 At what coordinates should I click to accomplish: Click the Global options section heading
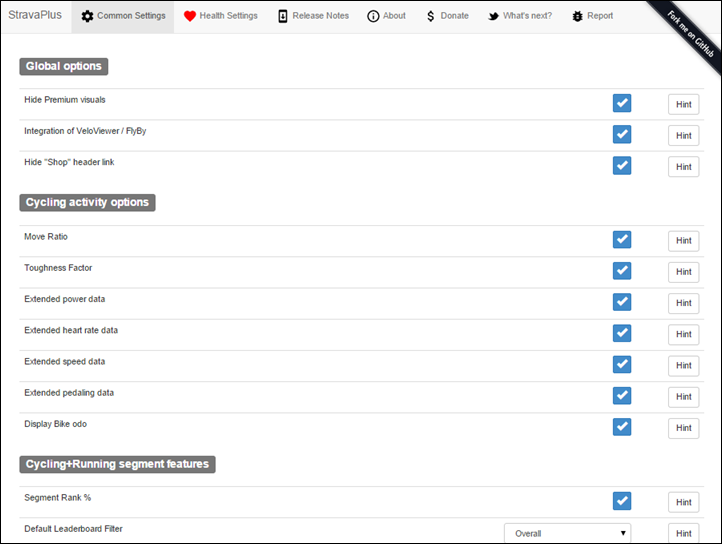pyautogui.click(x=64, y=66)
